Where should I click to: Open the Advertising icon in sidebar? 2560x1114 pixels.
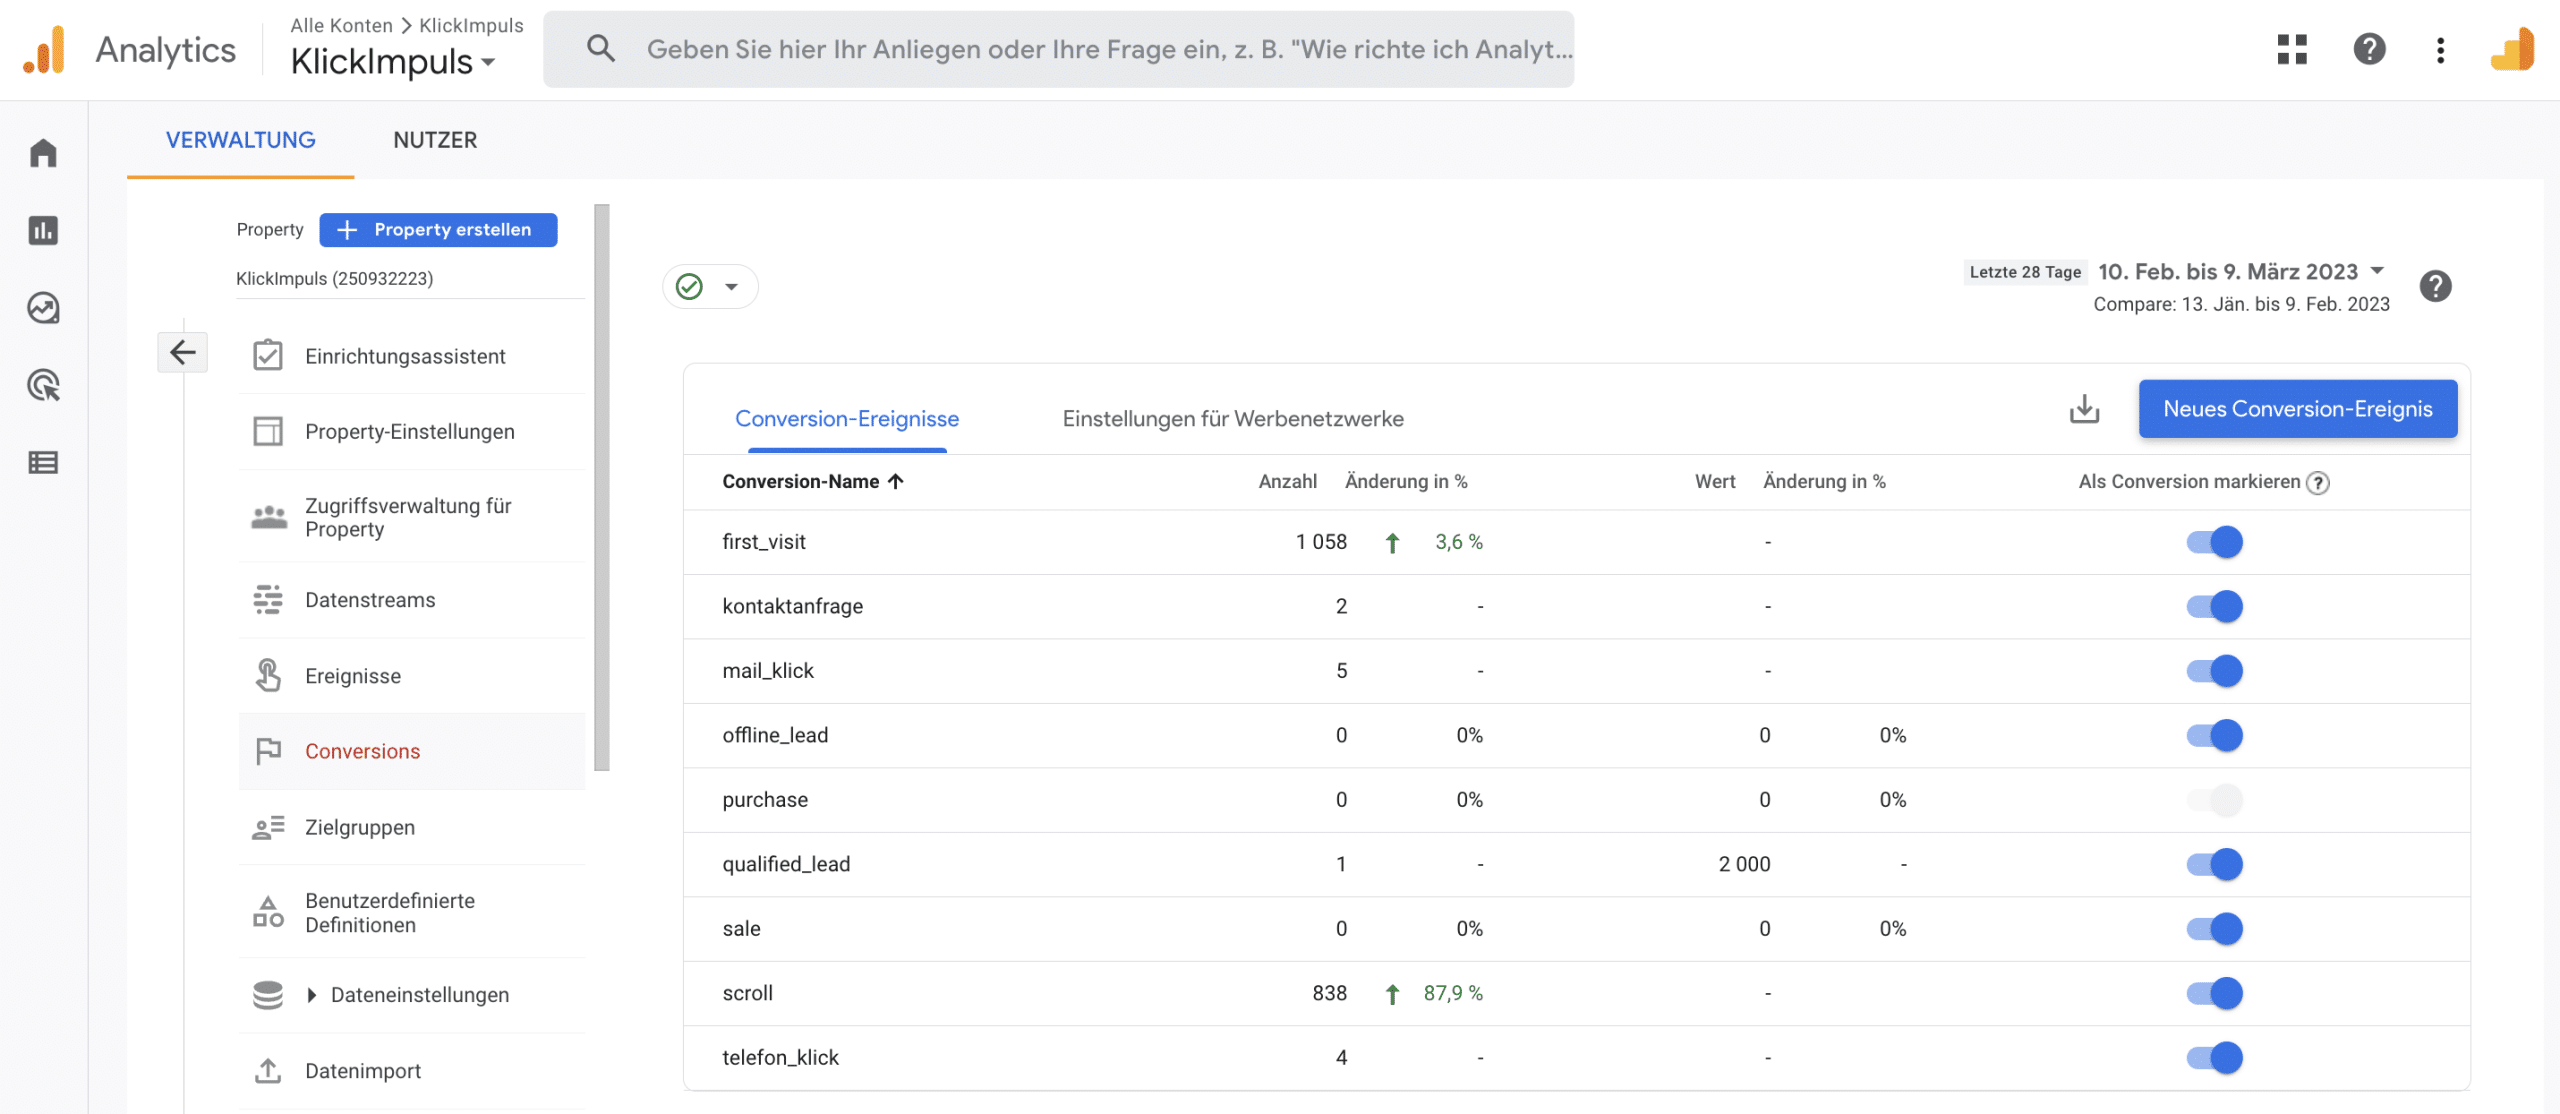[x=43, y=385]
